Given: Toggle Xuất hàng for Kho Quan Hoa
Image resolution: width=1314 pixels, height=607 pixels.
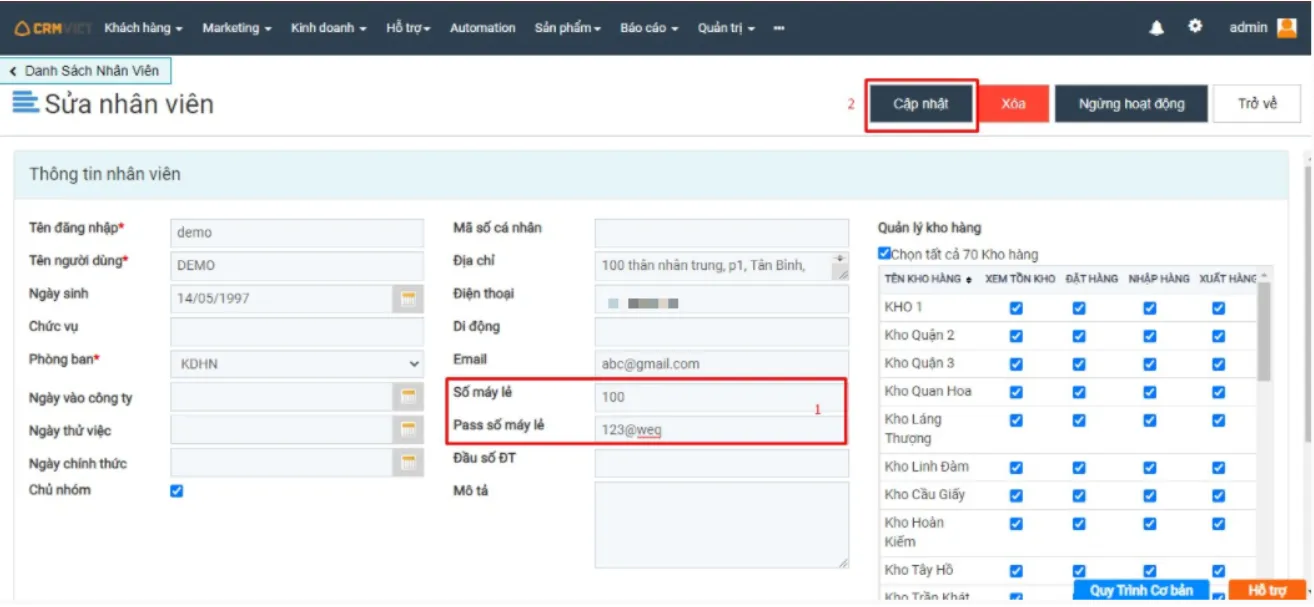Looking at the screenshot, I should tap(1218, 392).
